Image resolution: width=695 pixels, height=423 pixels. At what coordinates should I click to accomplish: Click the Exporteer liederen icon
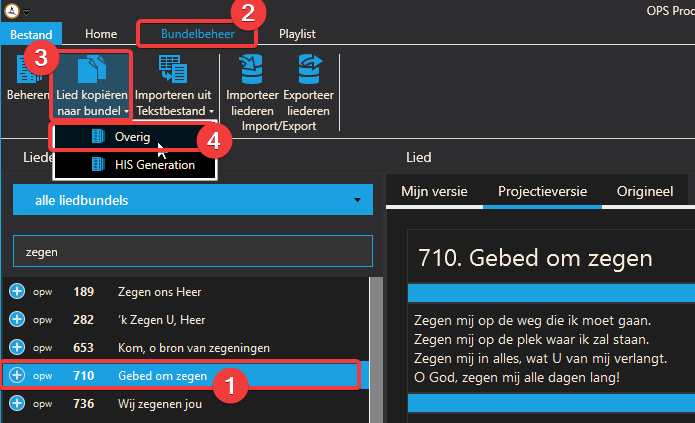click(x=309, y=70)
